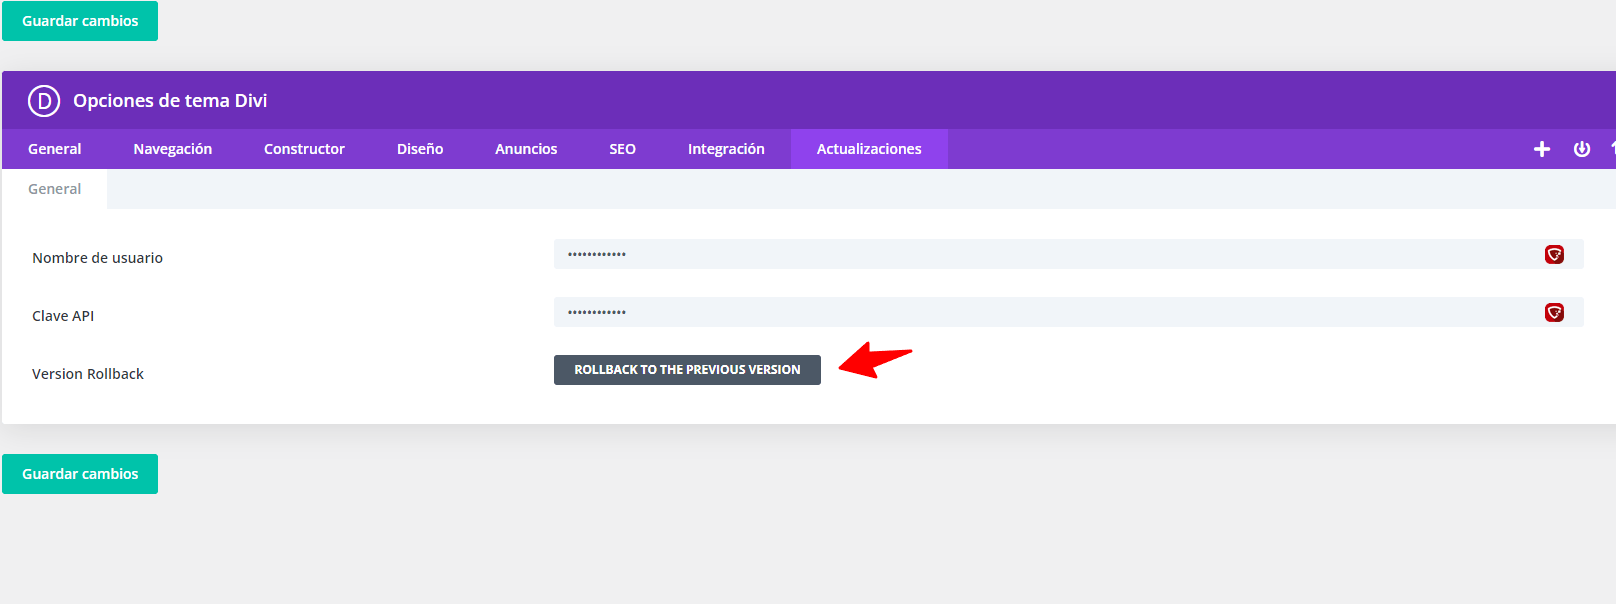Click the Opciones de tema Divi title
Screen dimensions: 1616x604
(170, 101)
